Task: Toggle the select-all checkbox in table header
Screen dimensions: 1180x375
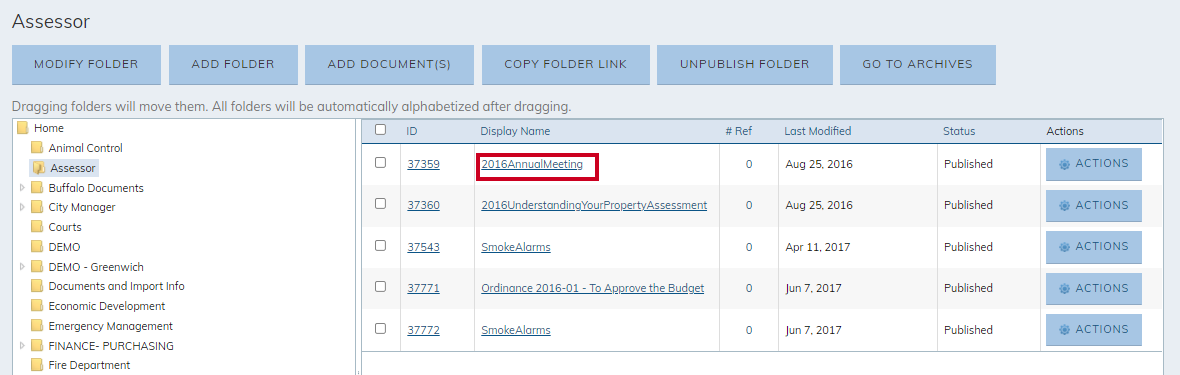Action: pyautogui.click(x=380, y=130)
